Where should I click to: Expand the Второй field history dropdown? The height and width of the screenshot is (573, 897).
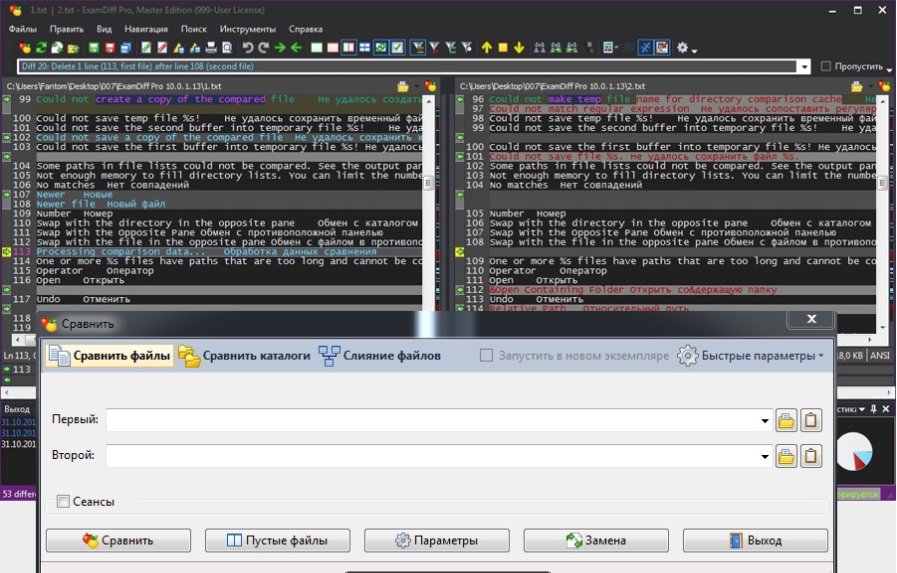click(765, 457)
